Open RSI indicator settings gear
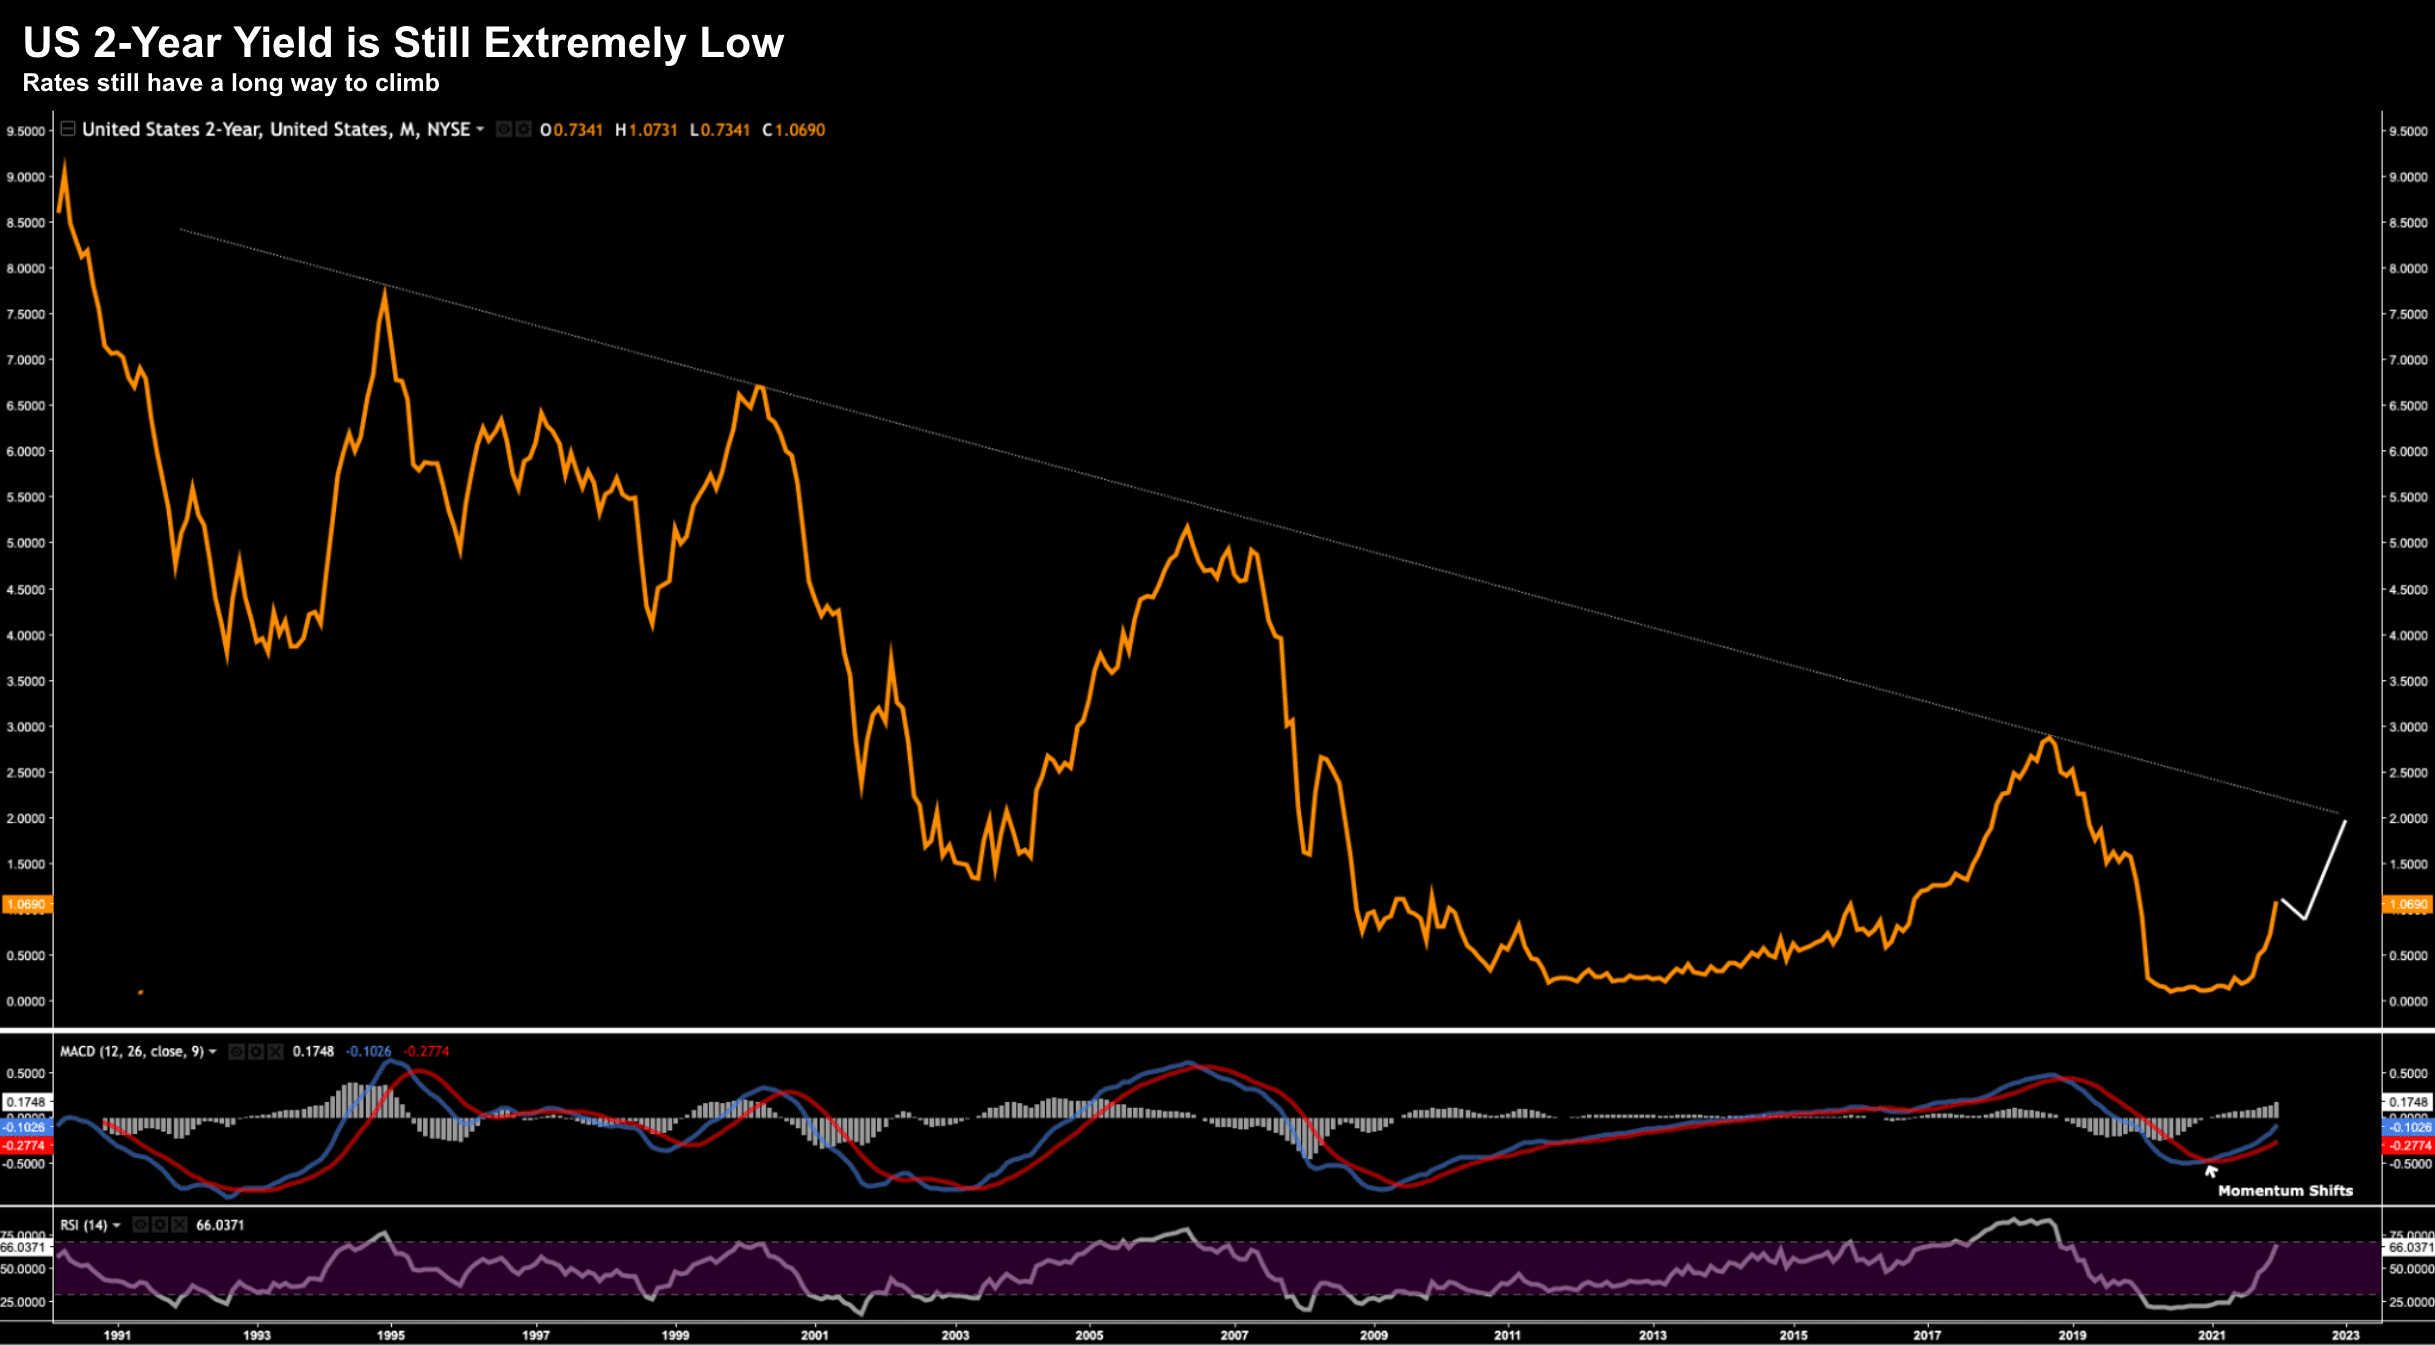This screenshot has height=1345, width=2435. (160, 1225)
